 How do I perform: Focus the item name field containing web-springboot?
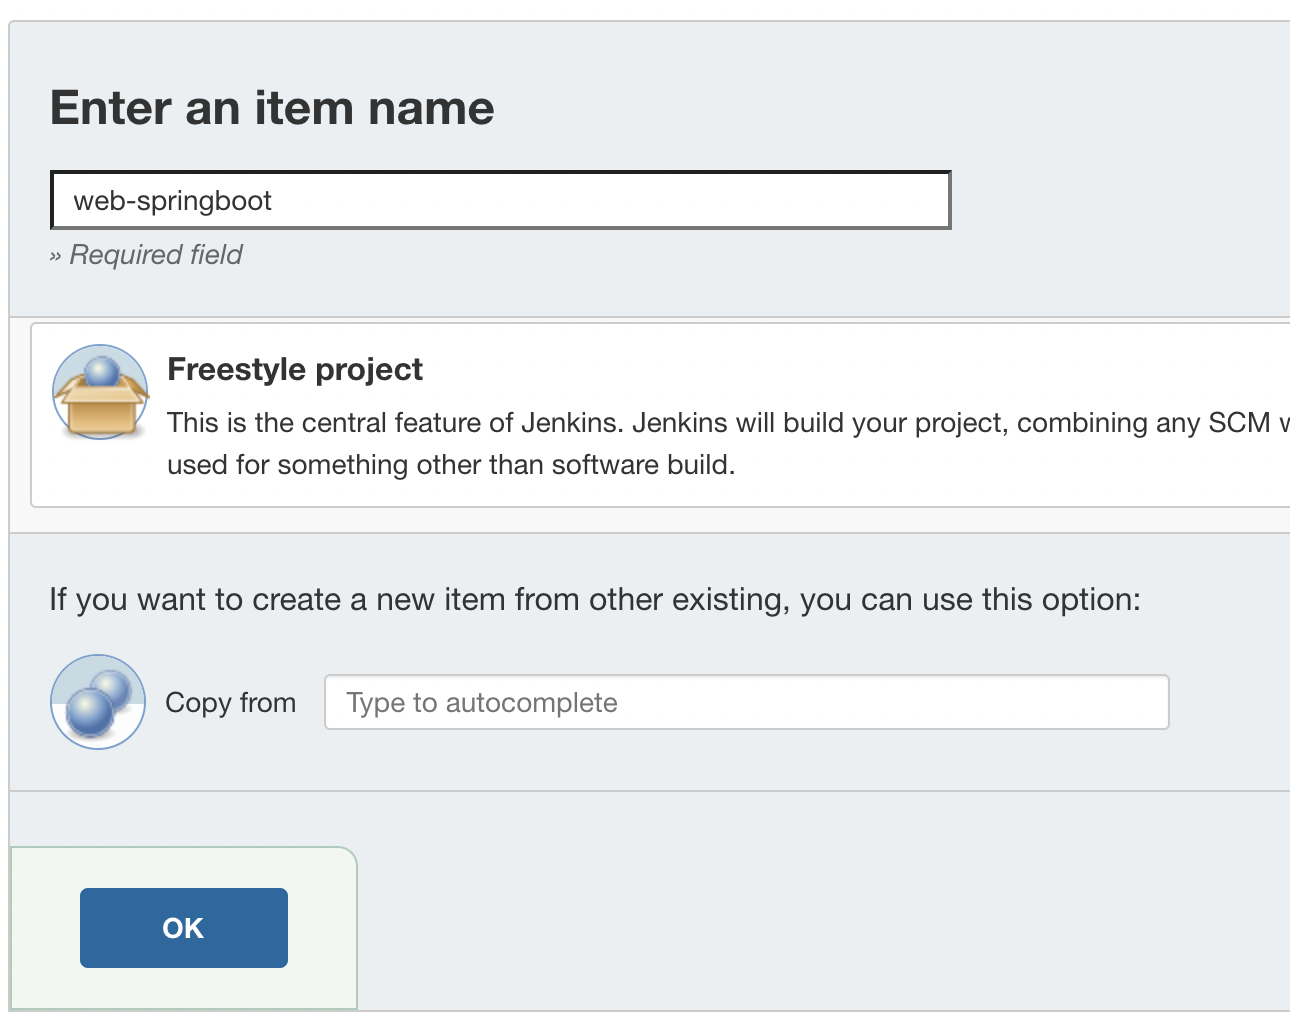[x=500, y=200]
